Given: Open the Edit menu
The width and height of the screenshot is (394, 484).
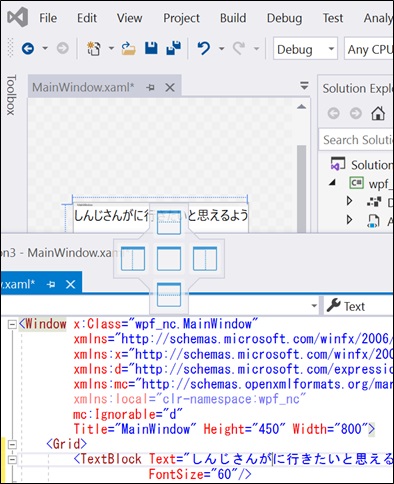Looking at the screenshot, I should [x=87, y=18].
